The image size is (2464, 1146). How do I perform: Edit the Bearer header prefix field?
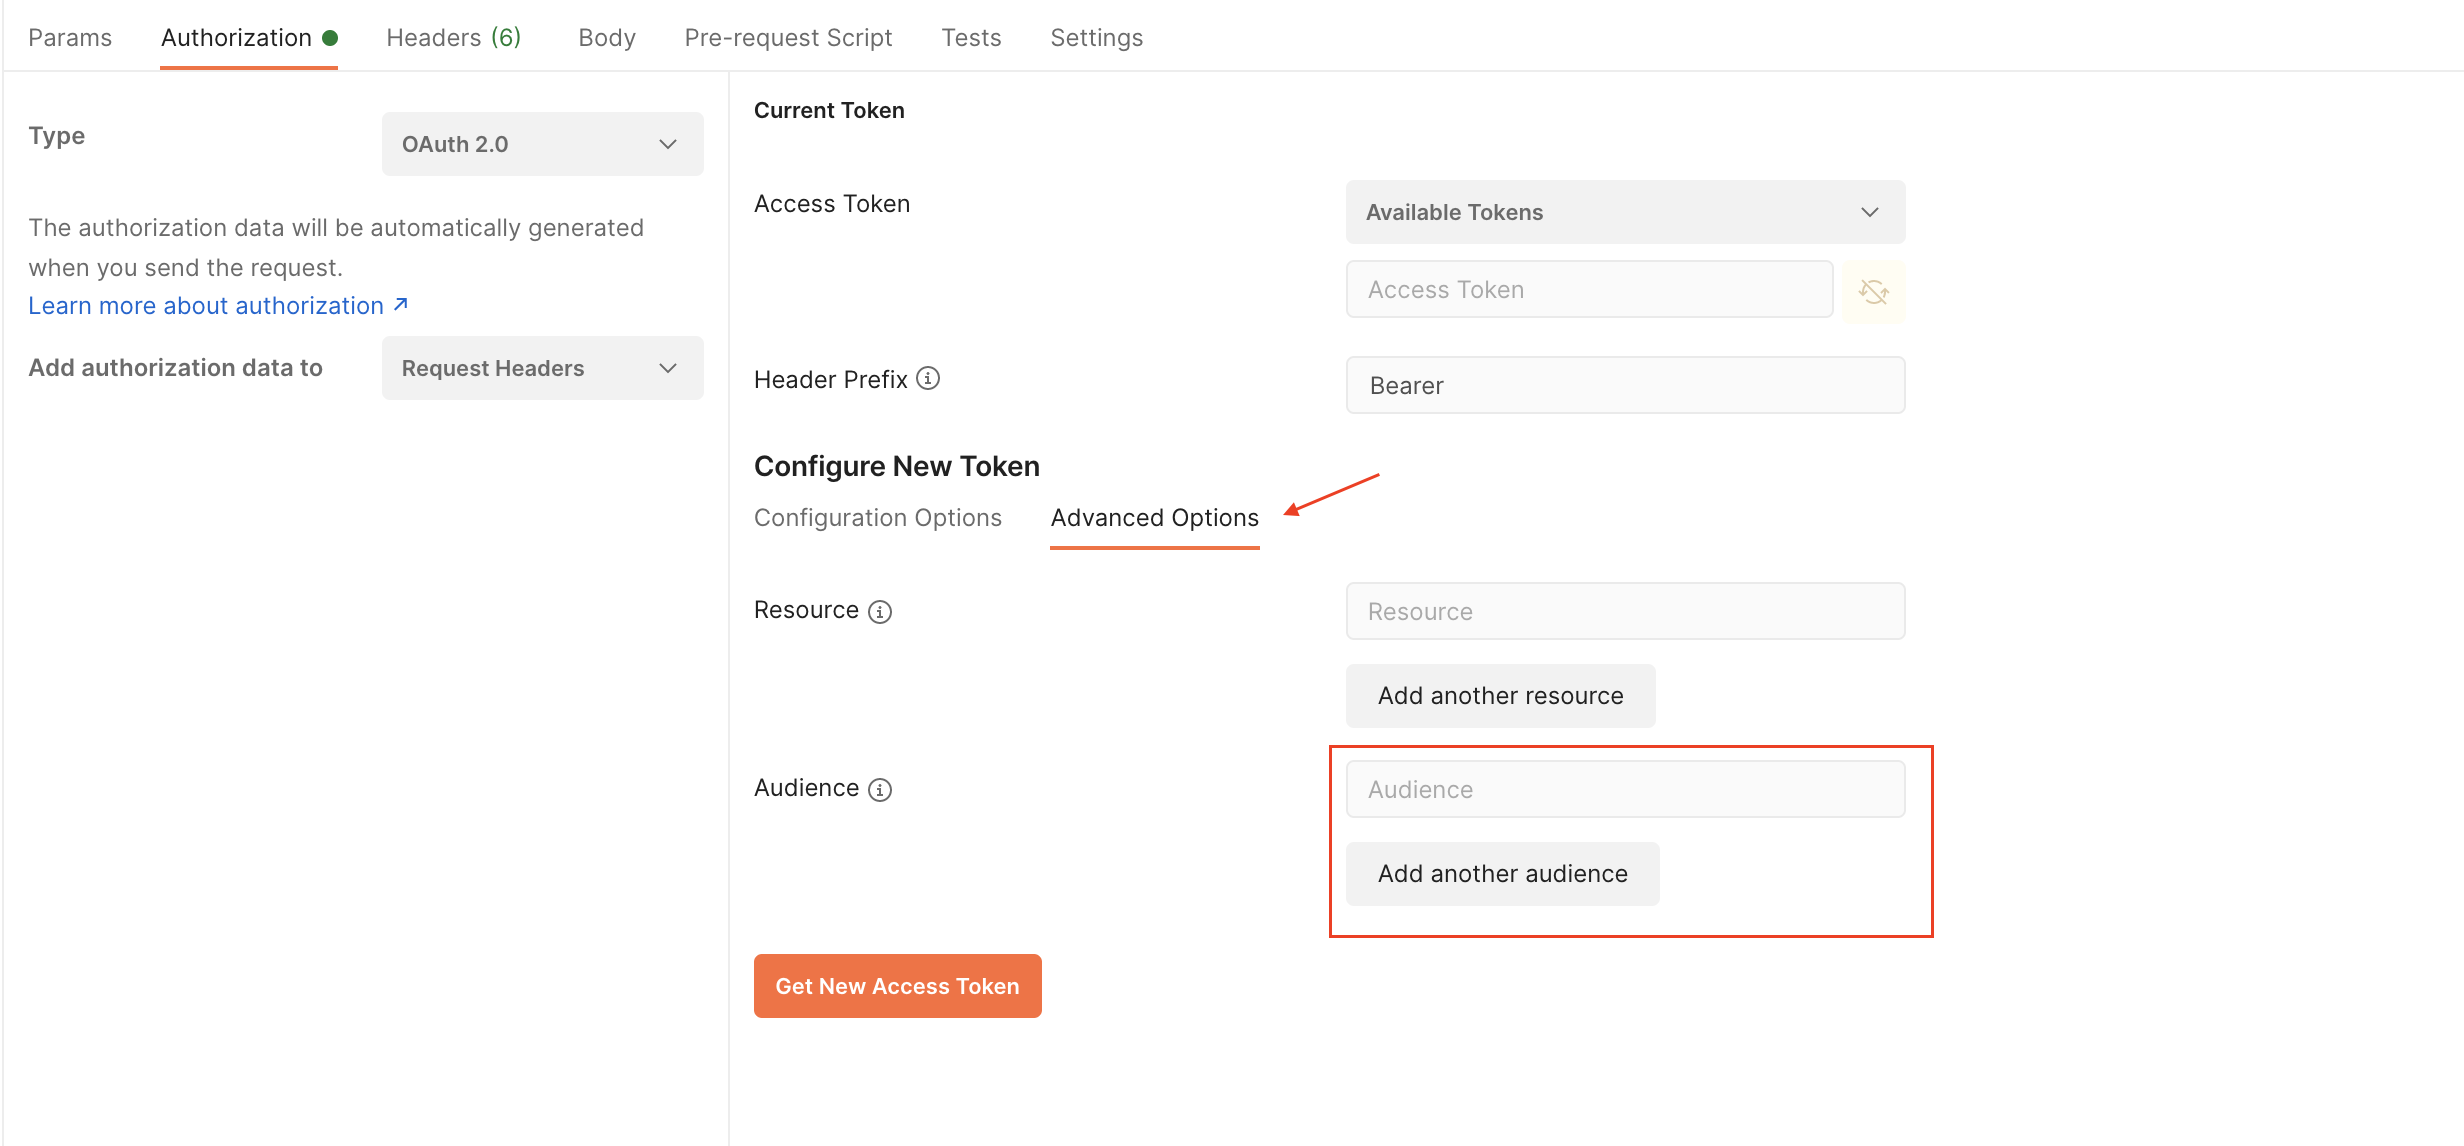pos(1623,385)
